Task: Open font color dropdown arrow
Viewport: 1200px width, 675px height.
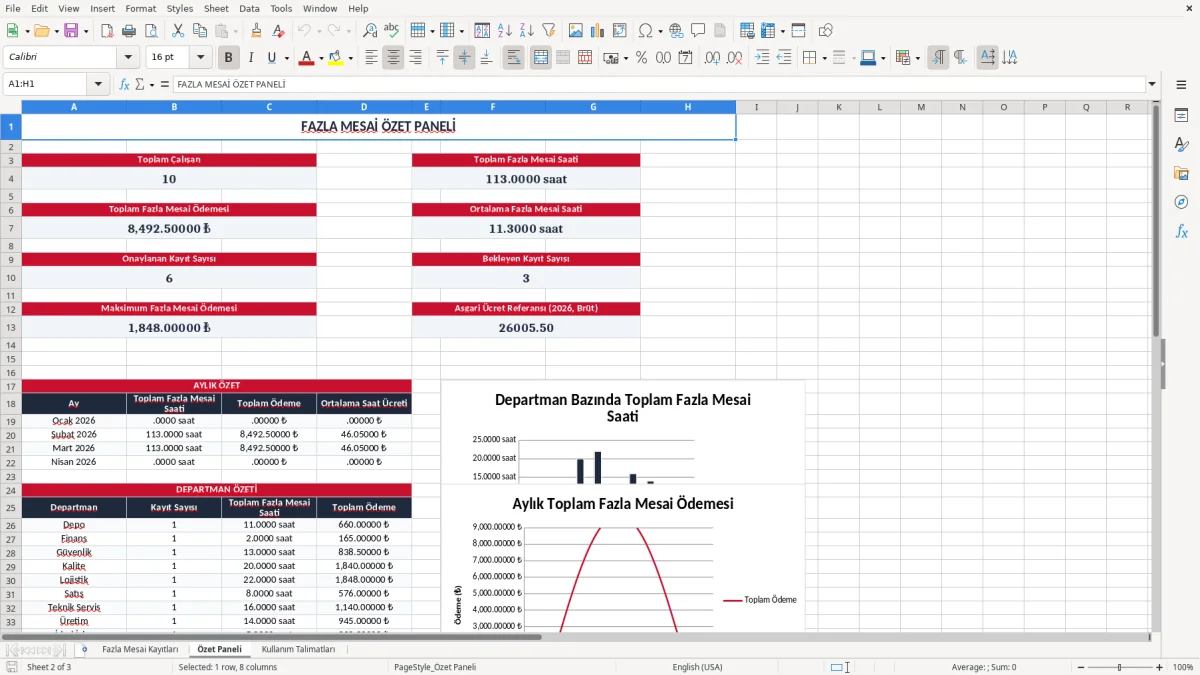Action: pos(320,58)
